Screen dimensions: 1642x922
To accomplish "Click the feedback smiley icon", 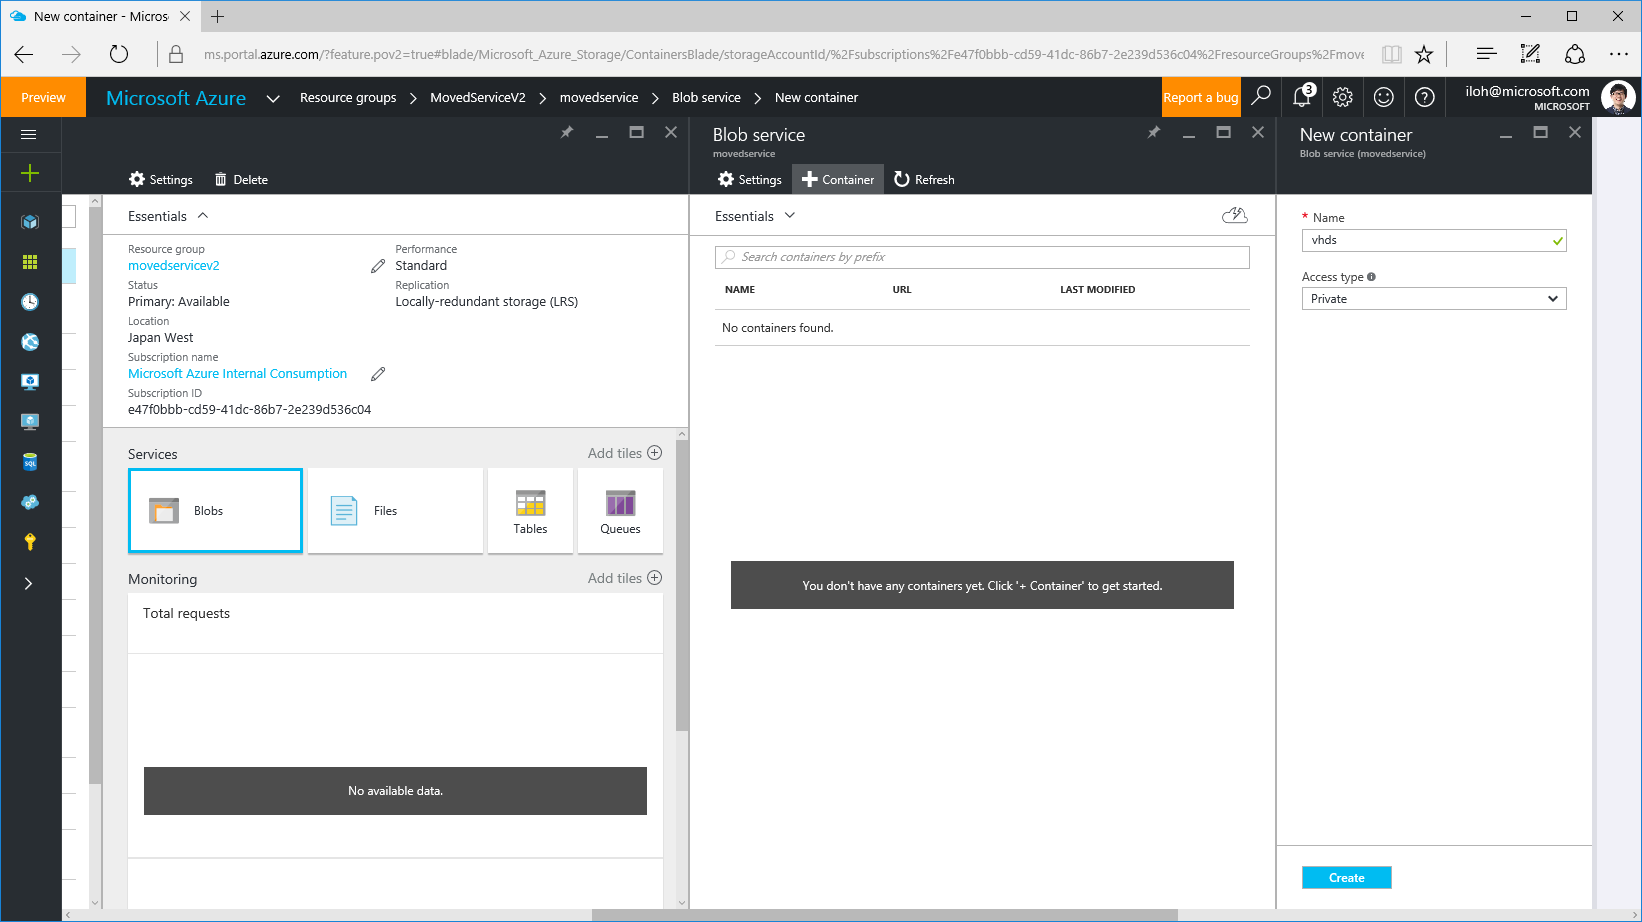I will [x=1384, y=97].
